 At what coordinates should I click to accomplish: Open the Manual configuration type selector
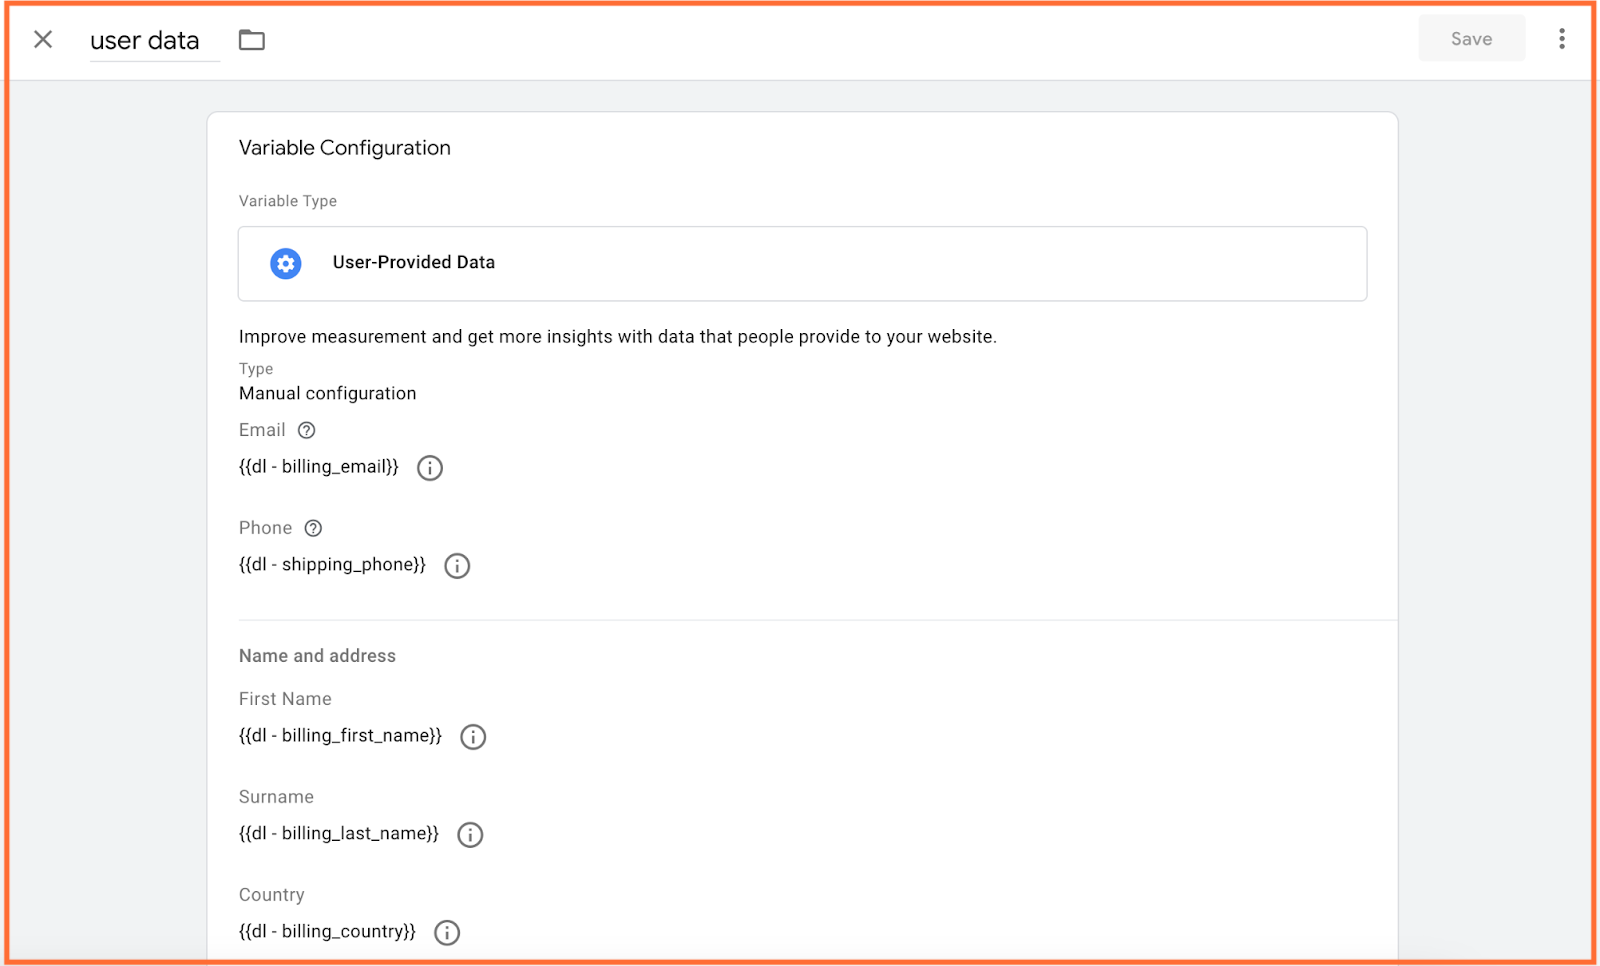327,393
